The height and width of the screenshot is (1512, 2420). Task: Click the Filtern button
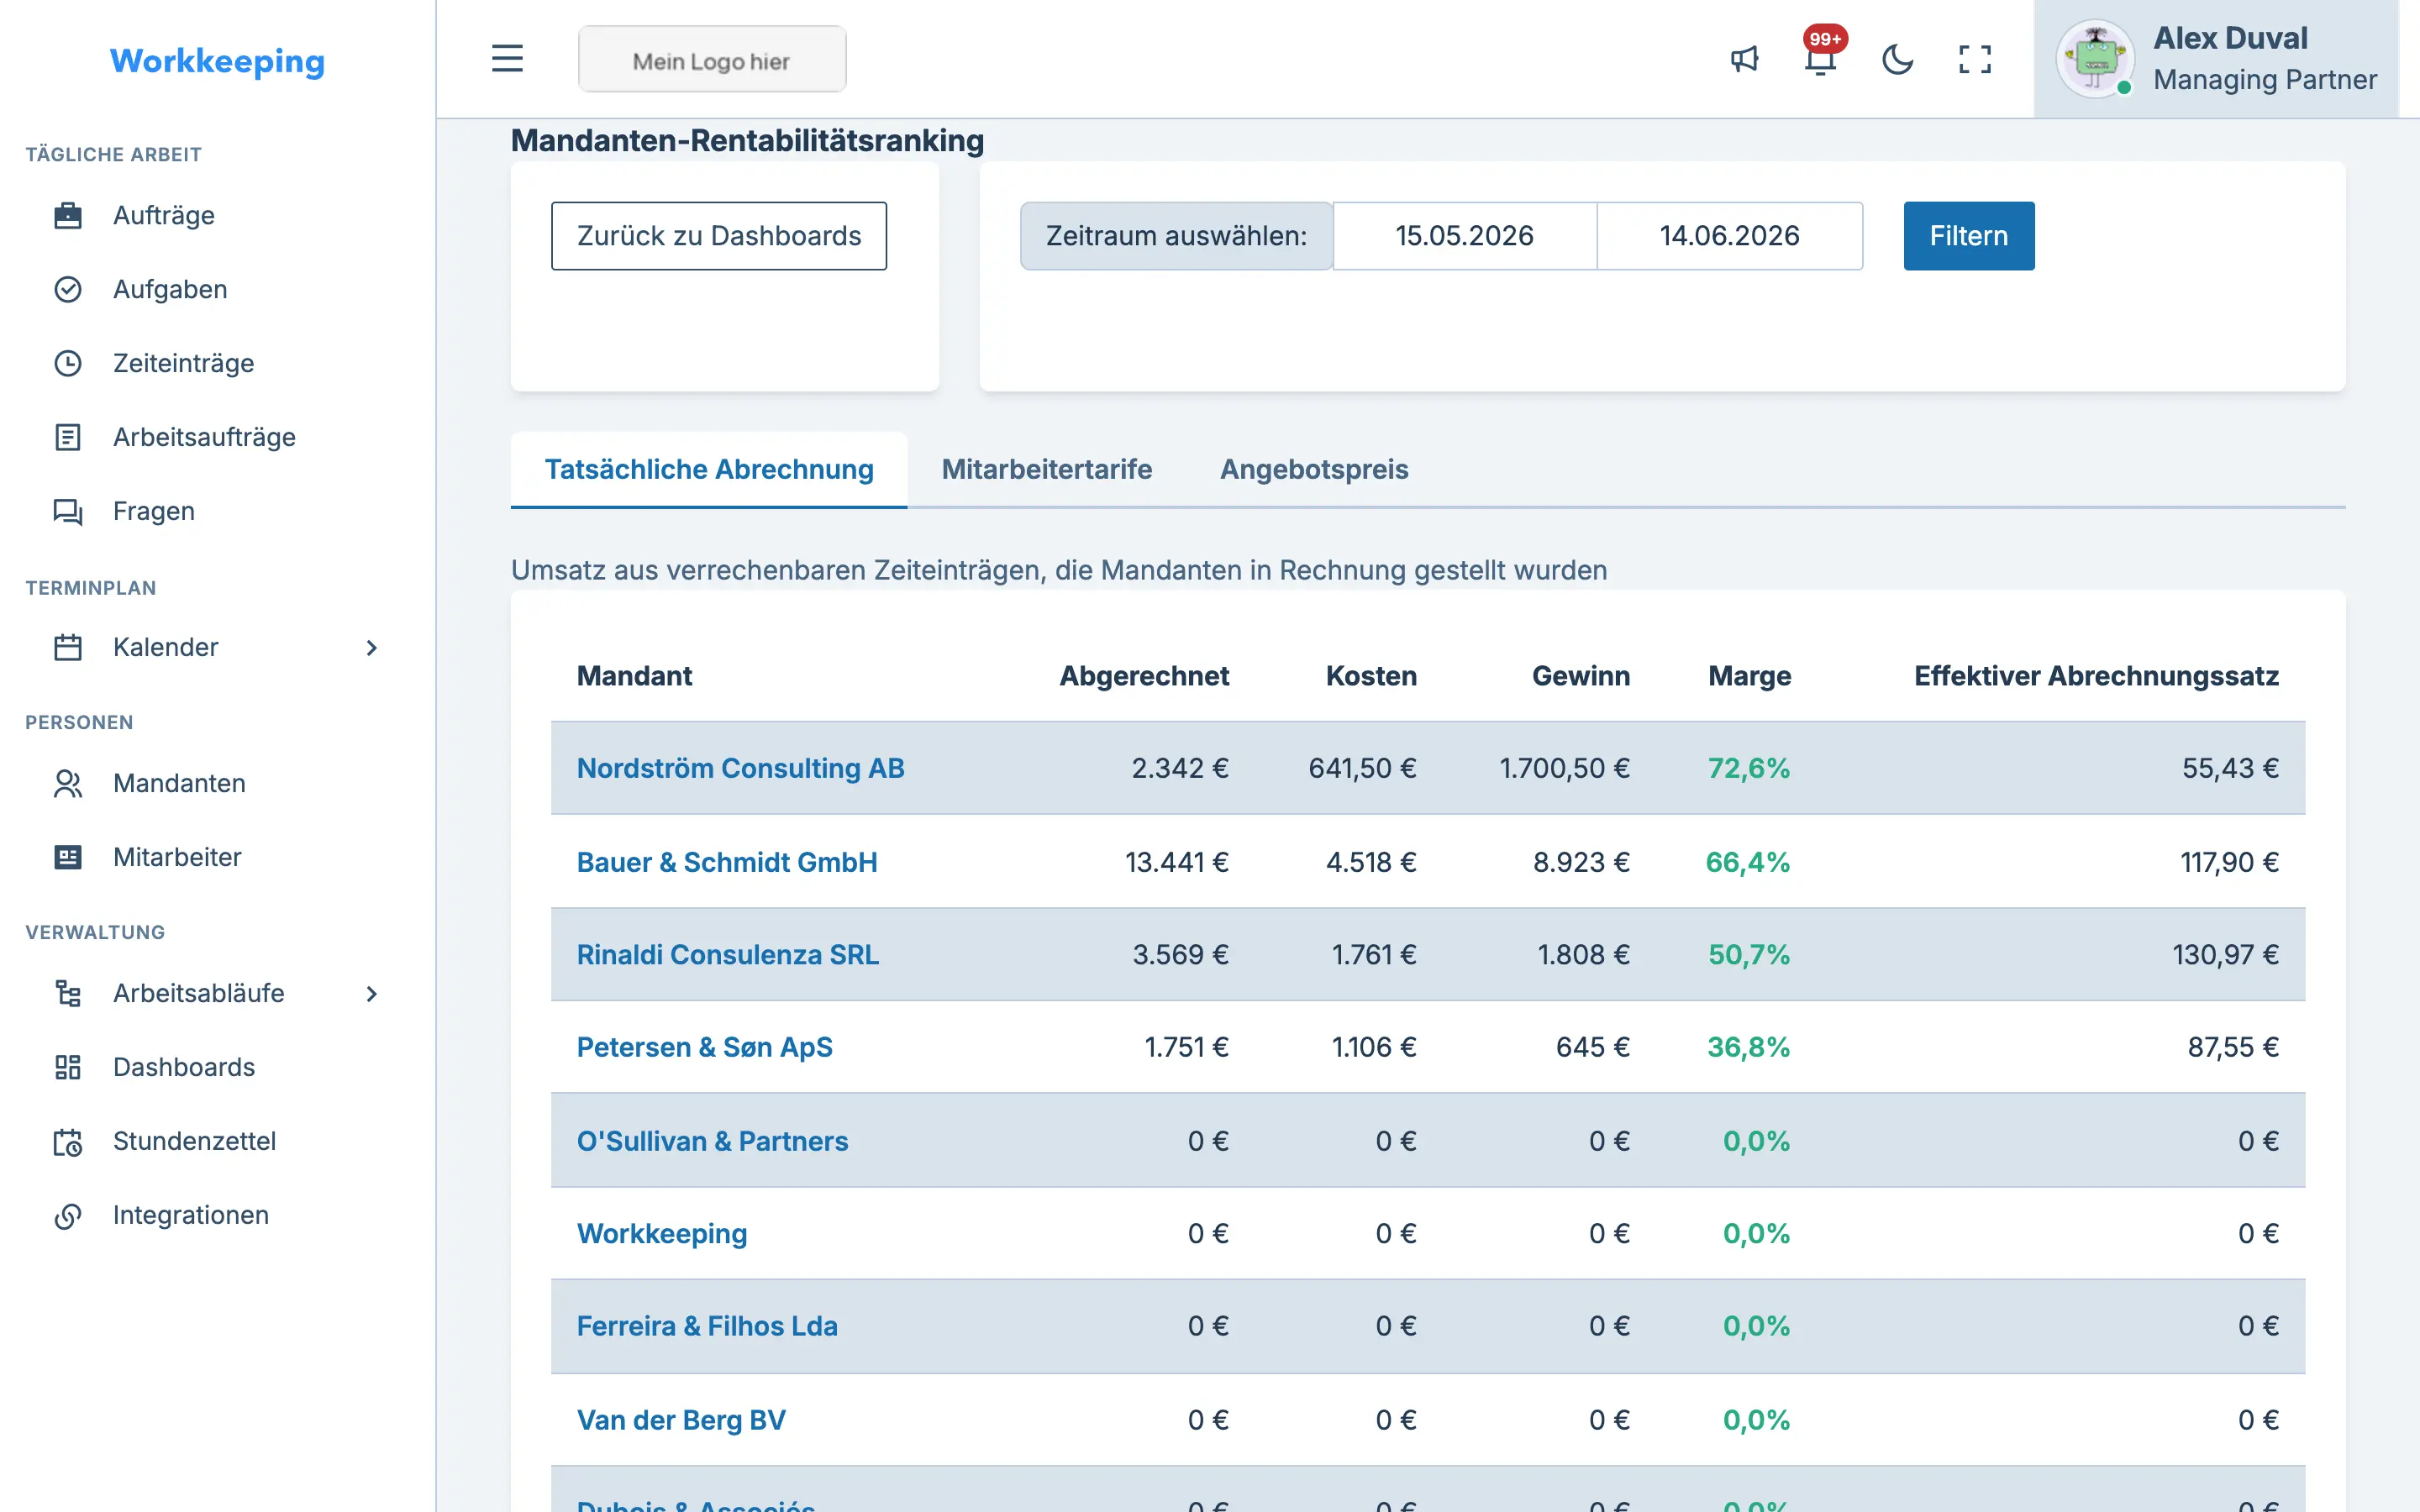tap(1968, 236)
